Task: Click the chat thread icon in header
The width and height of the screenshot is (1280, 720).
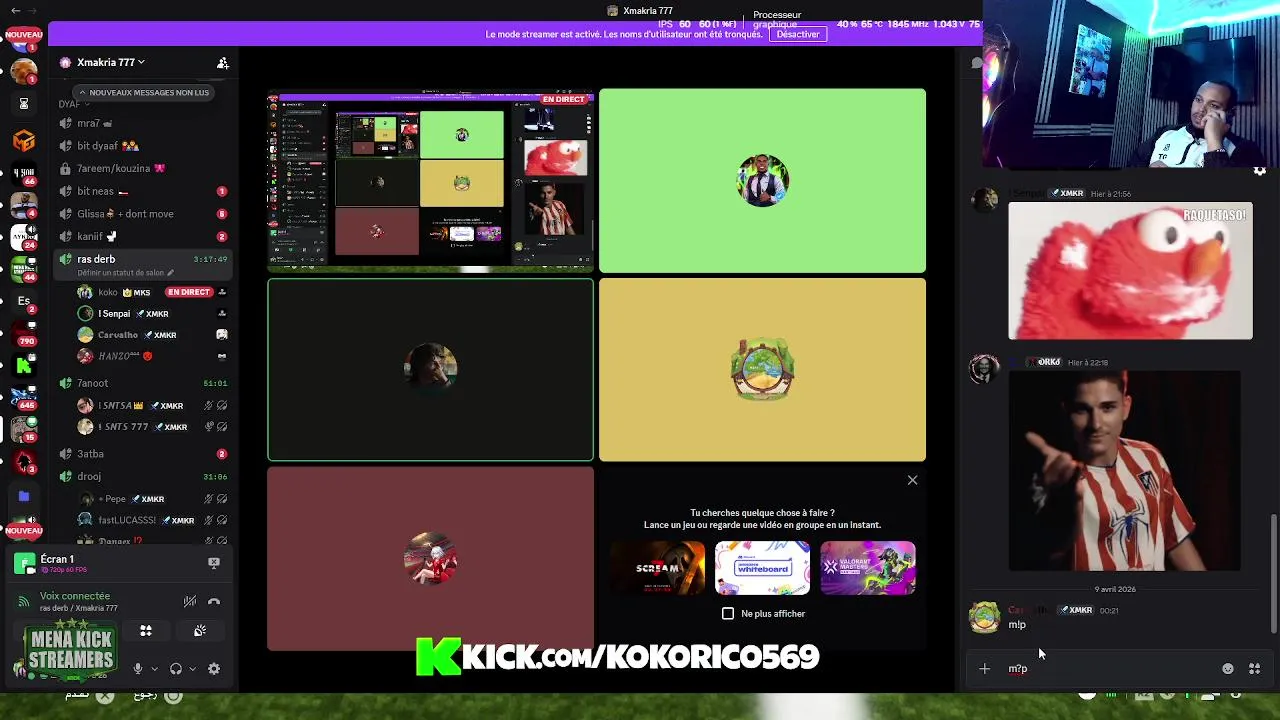Action: point(977,62)
